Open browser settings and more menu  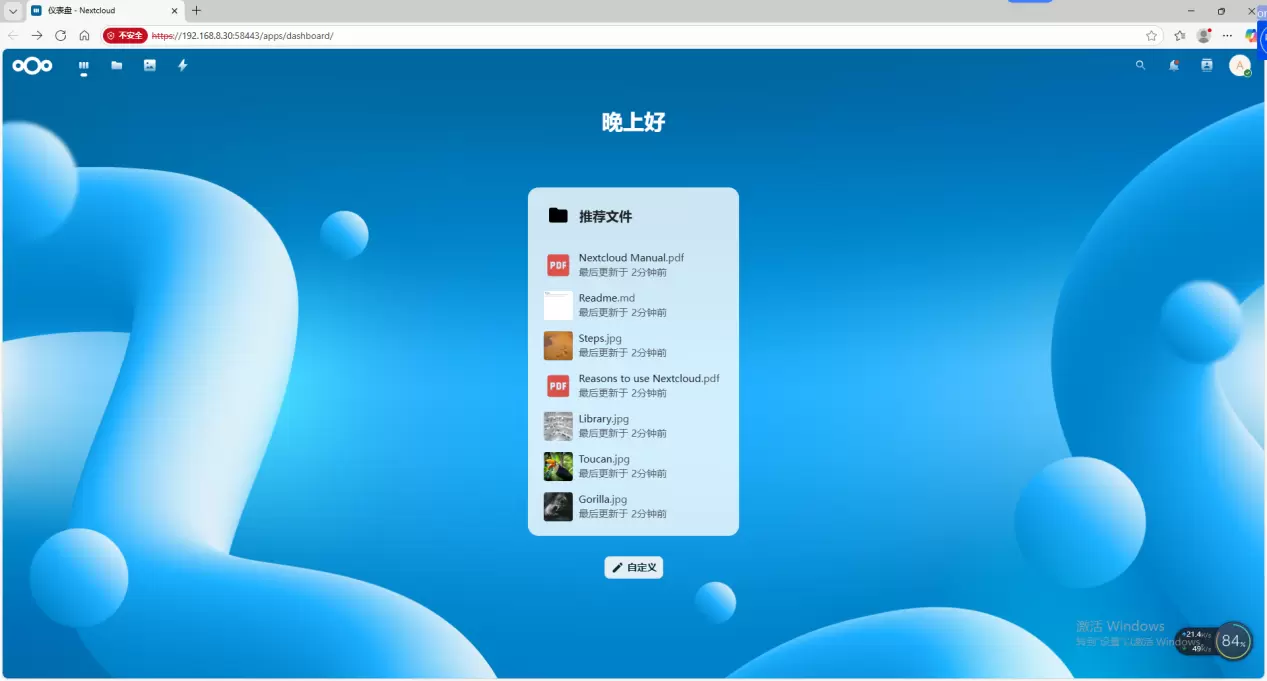coord(1227,35)
